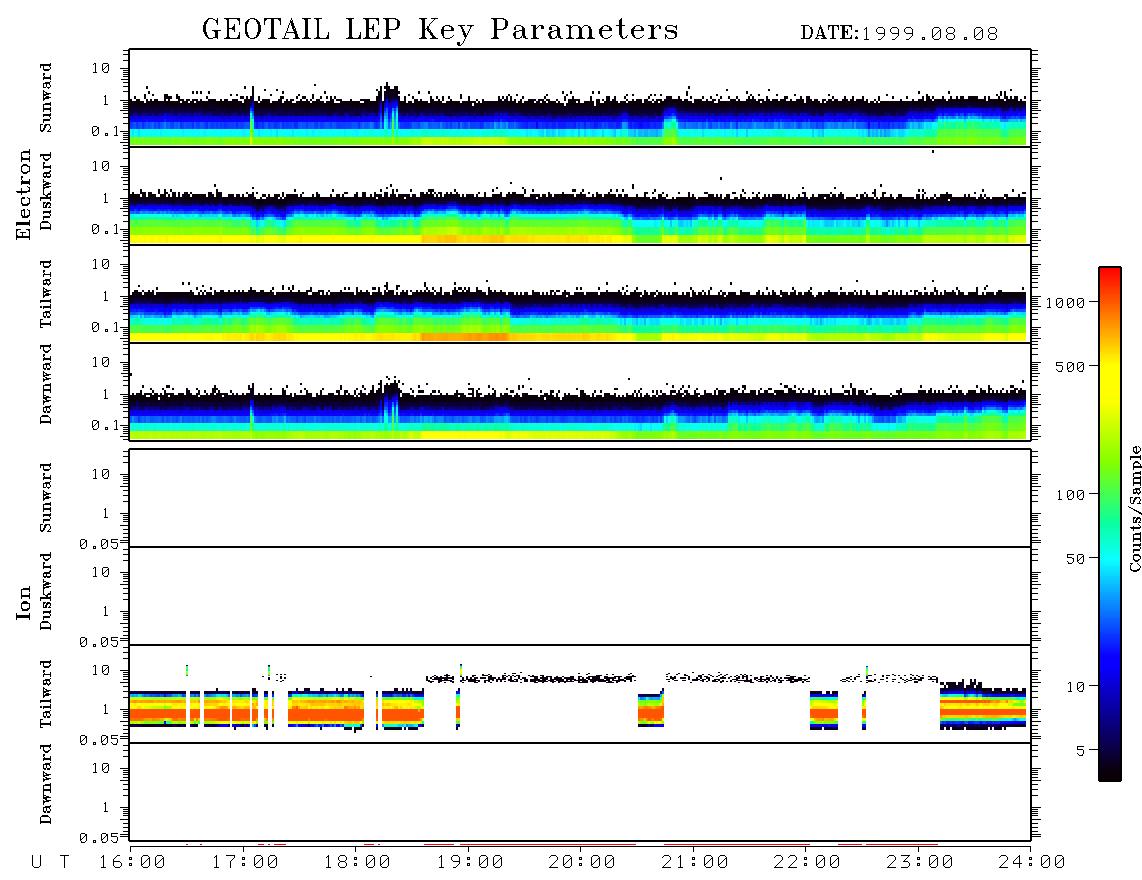Click the '23:00' time tick label

pos(920,863)
